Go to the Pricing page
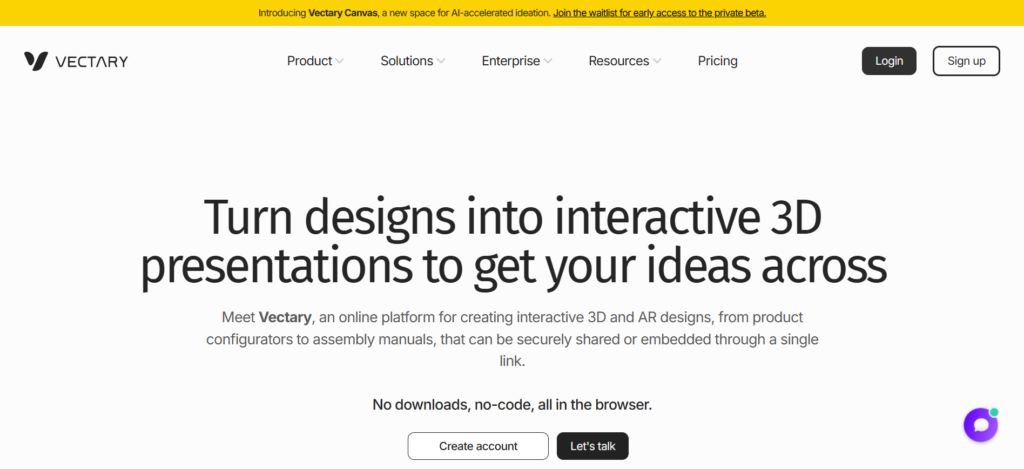This screenshot has height=469, width=1024. [x=718, y=61]
